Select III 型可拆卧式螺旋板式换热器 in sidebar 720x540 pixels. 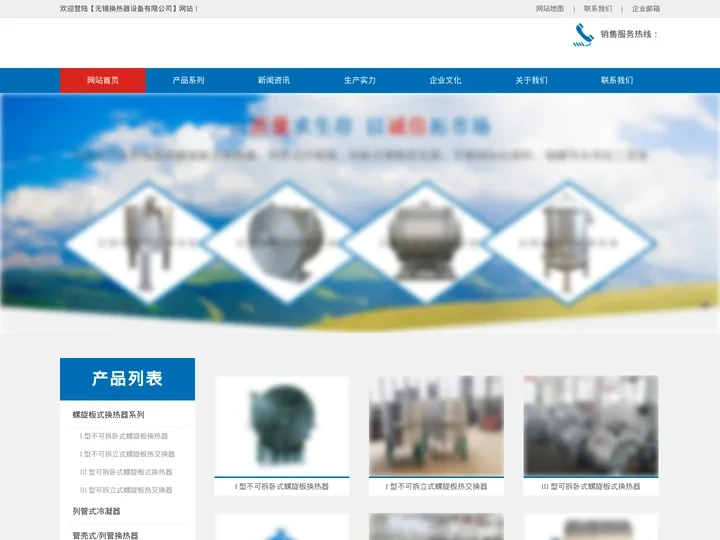pos(126,472)
